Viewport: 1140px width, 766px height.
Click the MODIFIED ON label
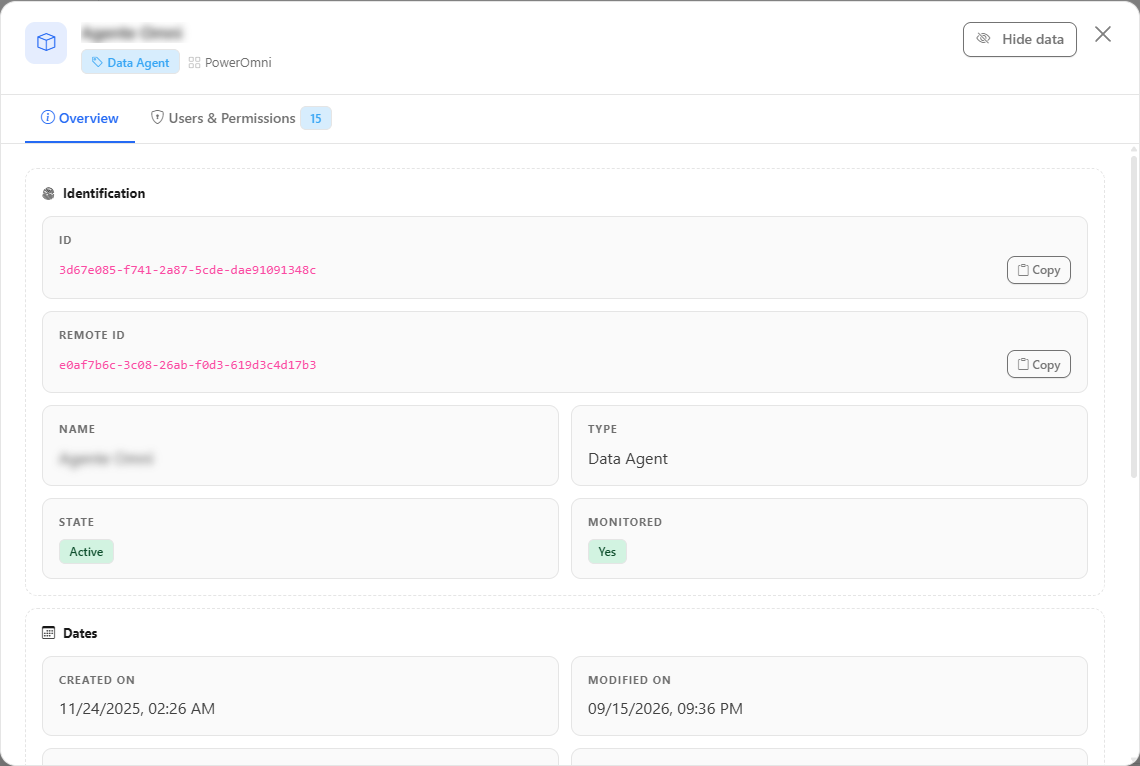[x=629, y=680]
